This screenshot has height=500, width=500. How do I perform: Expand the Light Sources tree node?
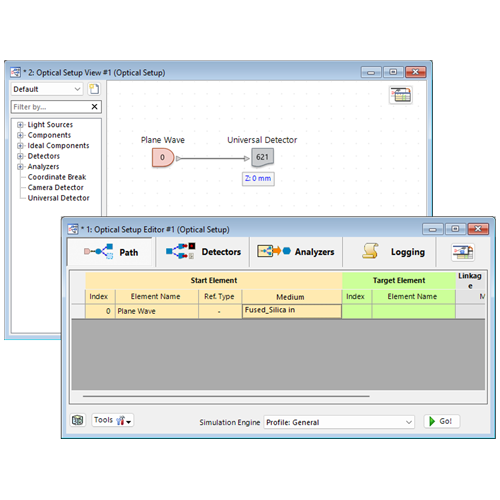20,125
